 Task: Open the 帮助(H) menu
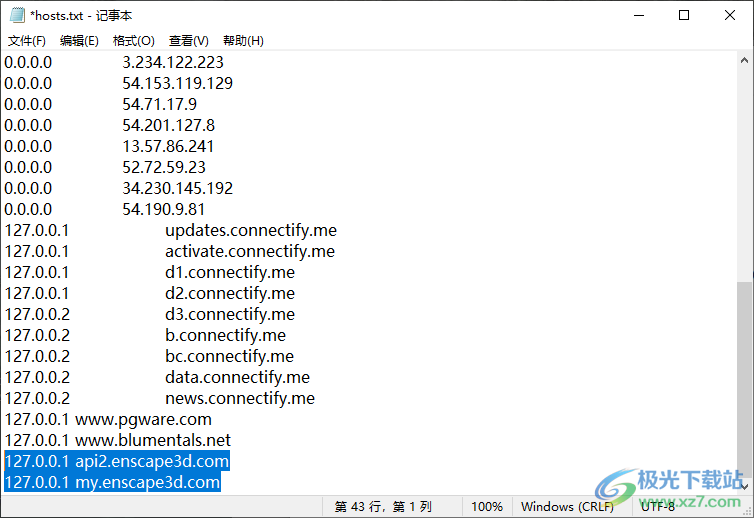point(243,41)
